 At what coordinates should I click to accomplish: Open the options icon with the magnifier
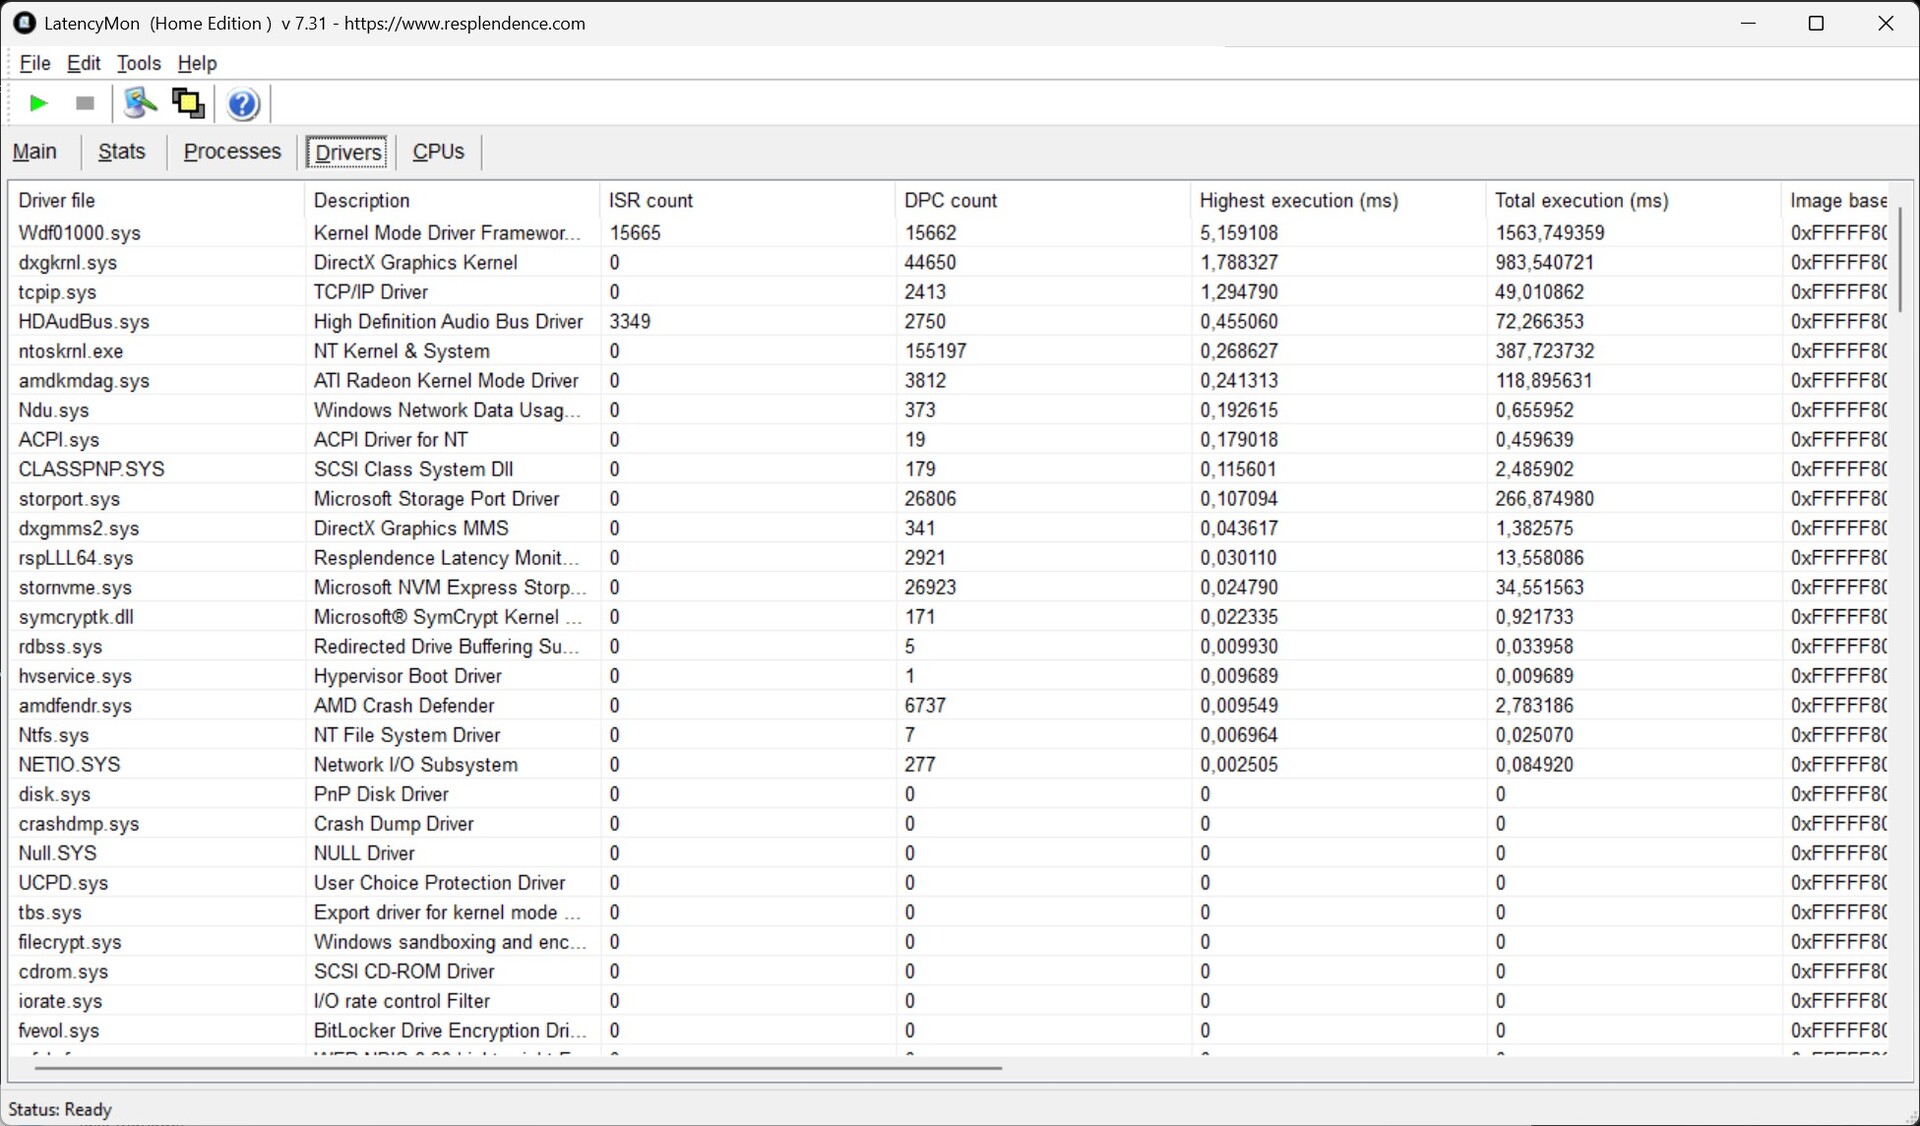pyautogui.click(x=139, y=103)
